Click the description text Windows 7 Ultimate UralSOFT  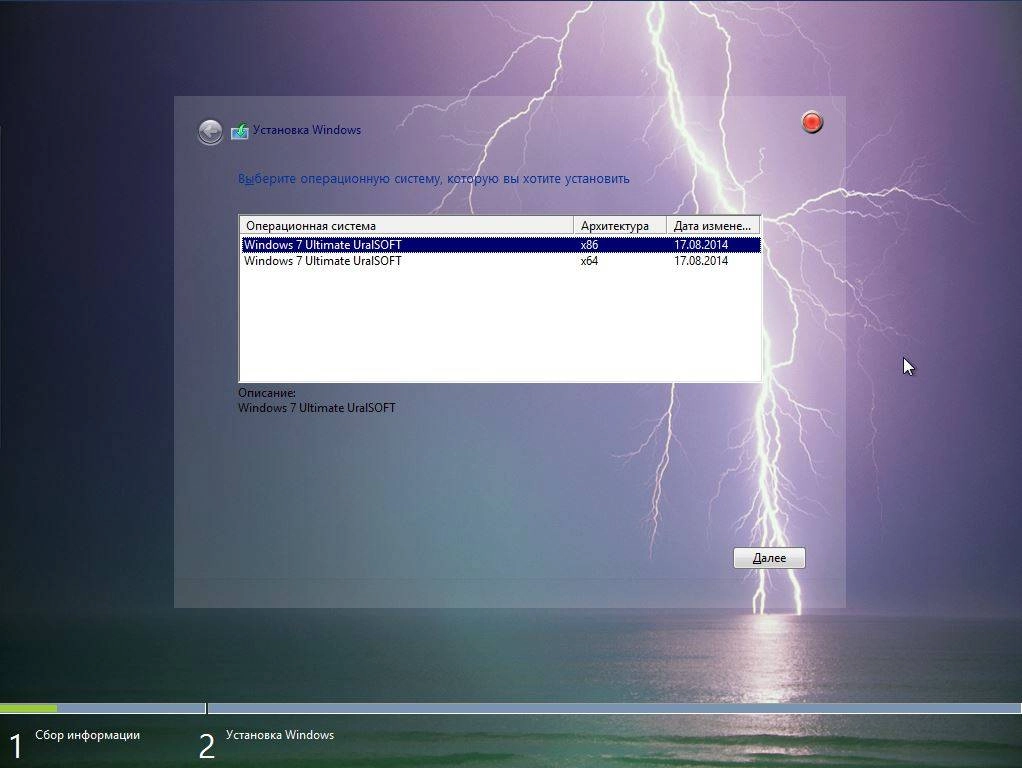(317, 408)
